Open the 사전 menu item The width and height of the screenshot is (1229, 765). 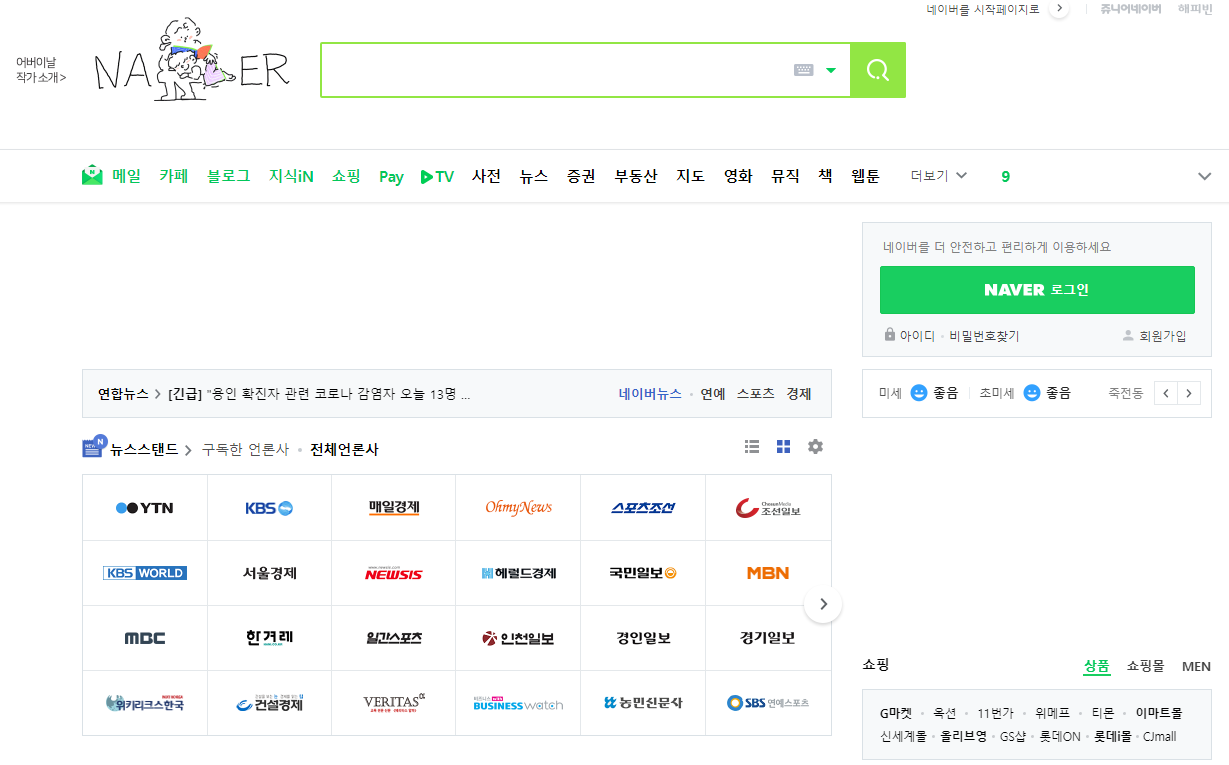click(486, 176)
